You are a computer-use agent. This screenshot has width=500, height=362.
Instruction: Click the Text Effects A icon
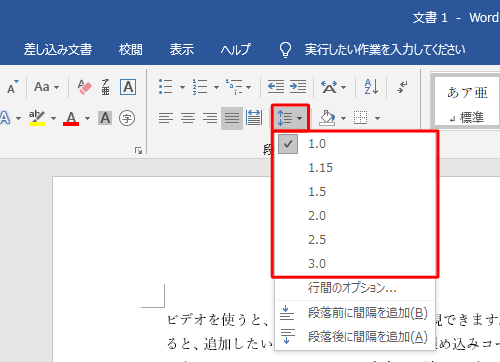(x=5, y=118)
